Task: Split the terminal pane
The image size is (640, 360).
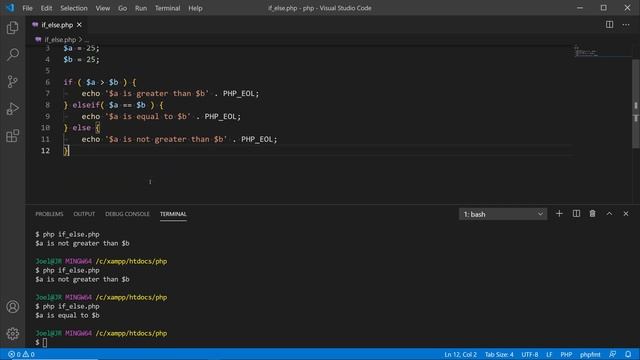Action: click(x=576, y=213)
